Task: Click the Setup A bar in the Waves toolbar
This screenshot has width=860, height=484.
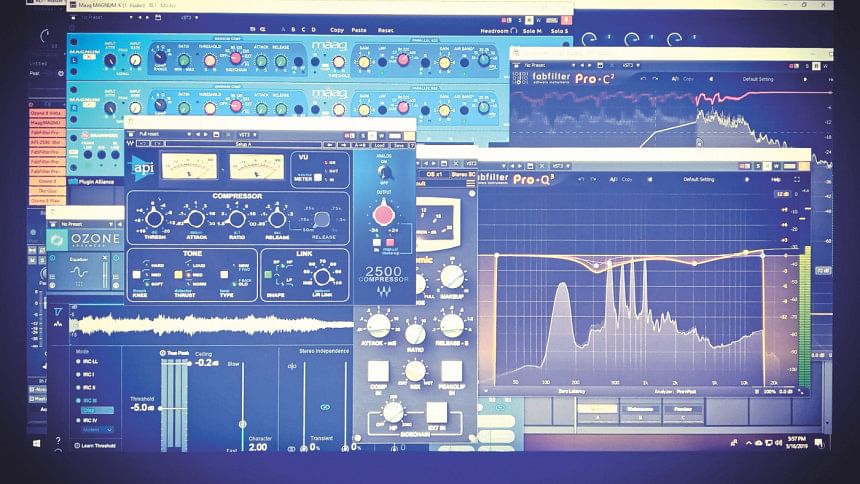Action: click(x=243, y=144)
